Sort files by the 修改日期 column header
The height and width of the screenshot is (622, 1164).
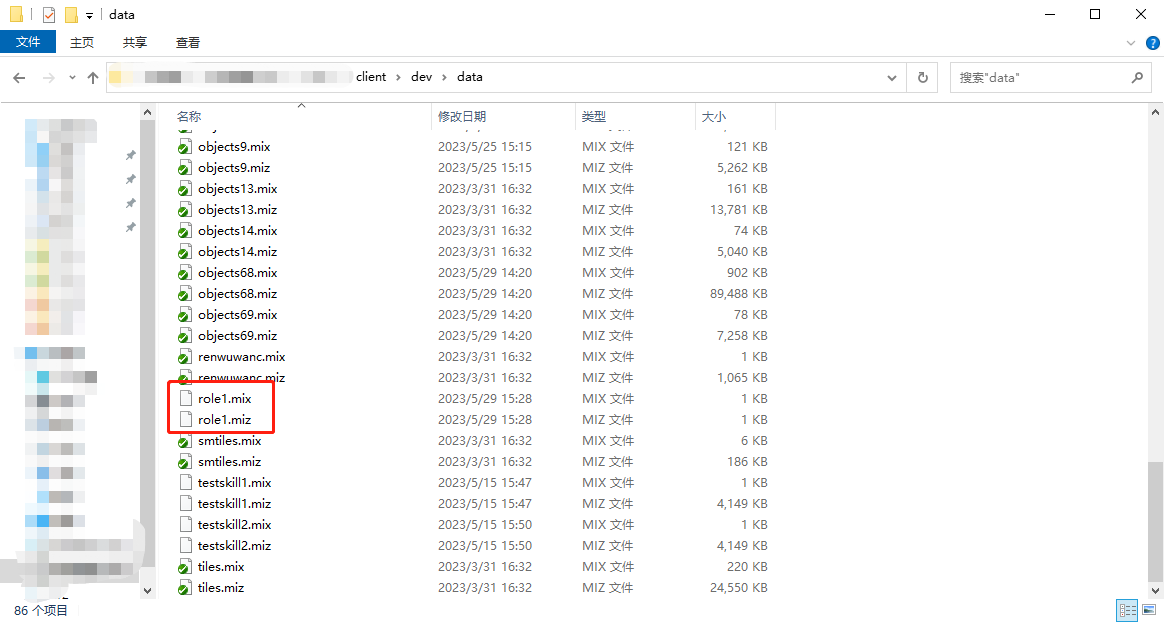tap(462, 117)
